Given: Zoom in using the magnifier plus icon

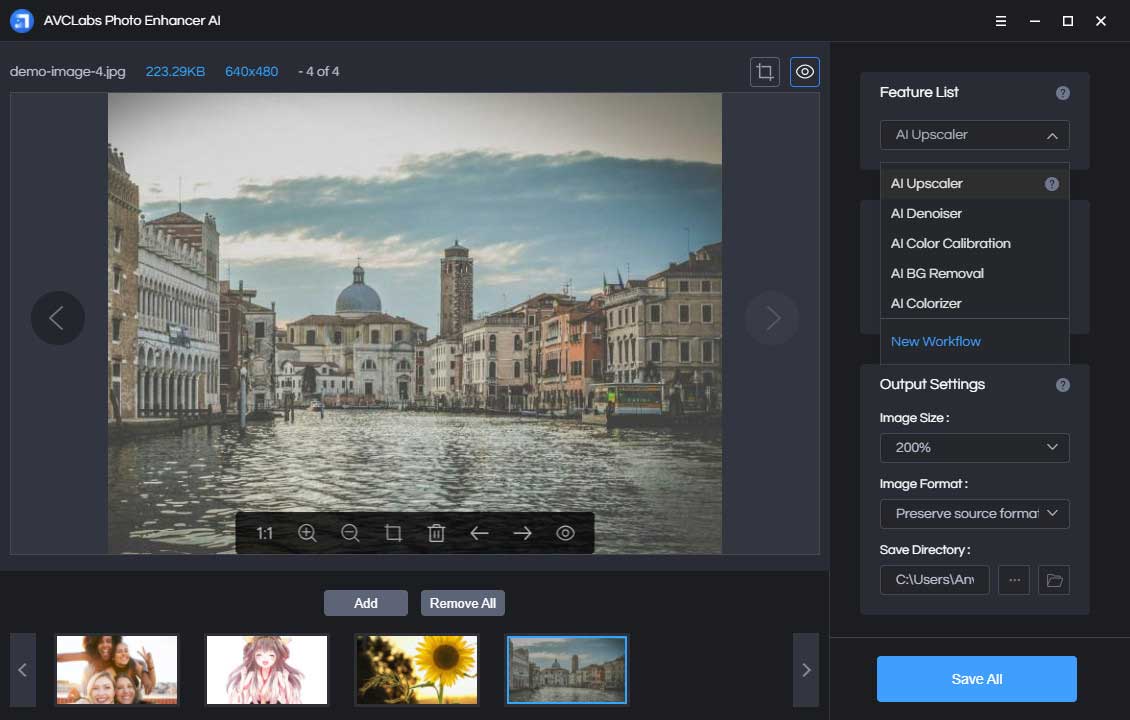Looking at the screenshot, I should 307,533.
